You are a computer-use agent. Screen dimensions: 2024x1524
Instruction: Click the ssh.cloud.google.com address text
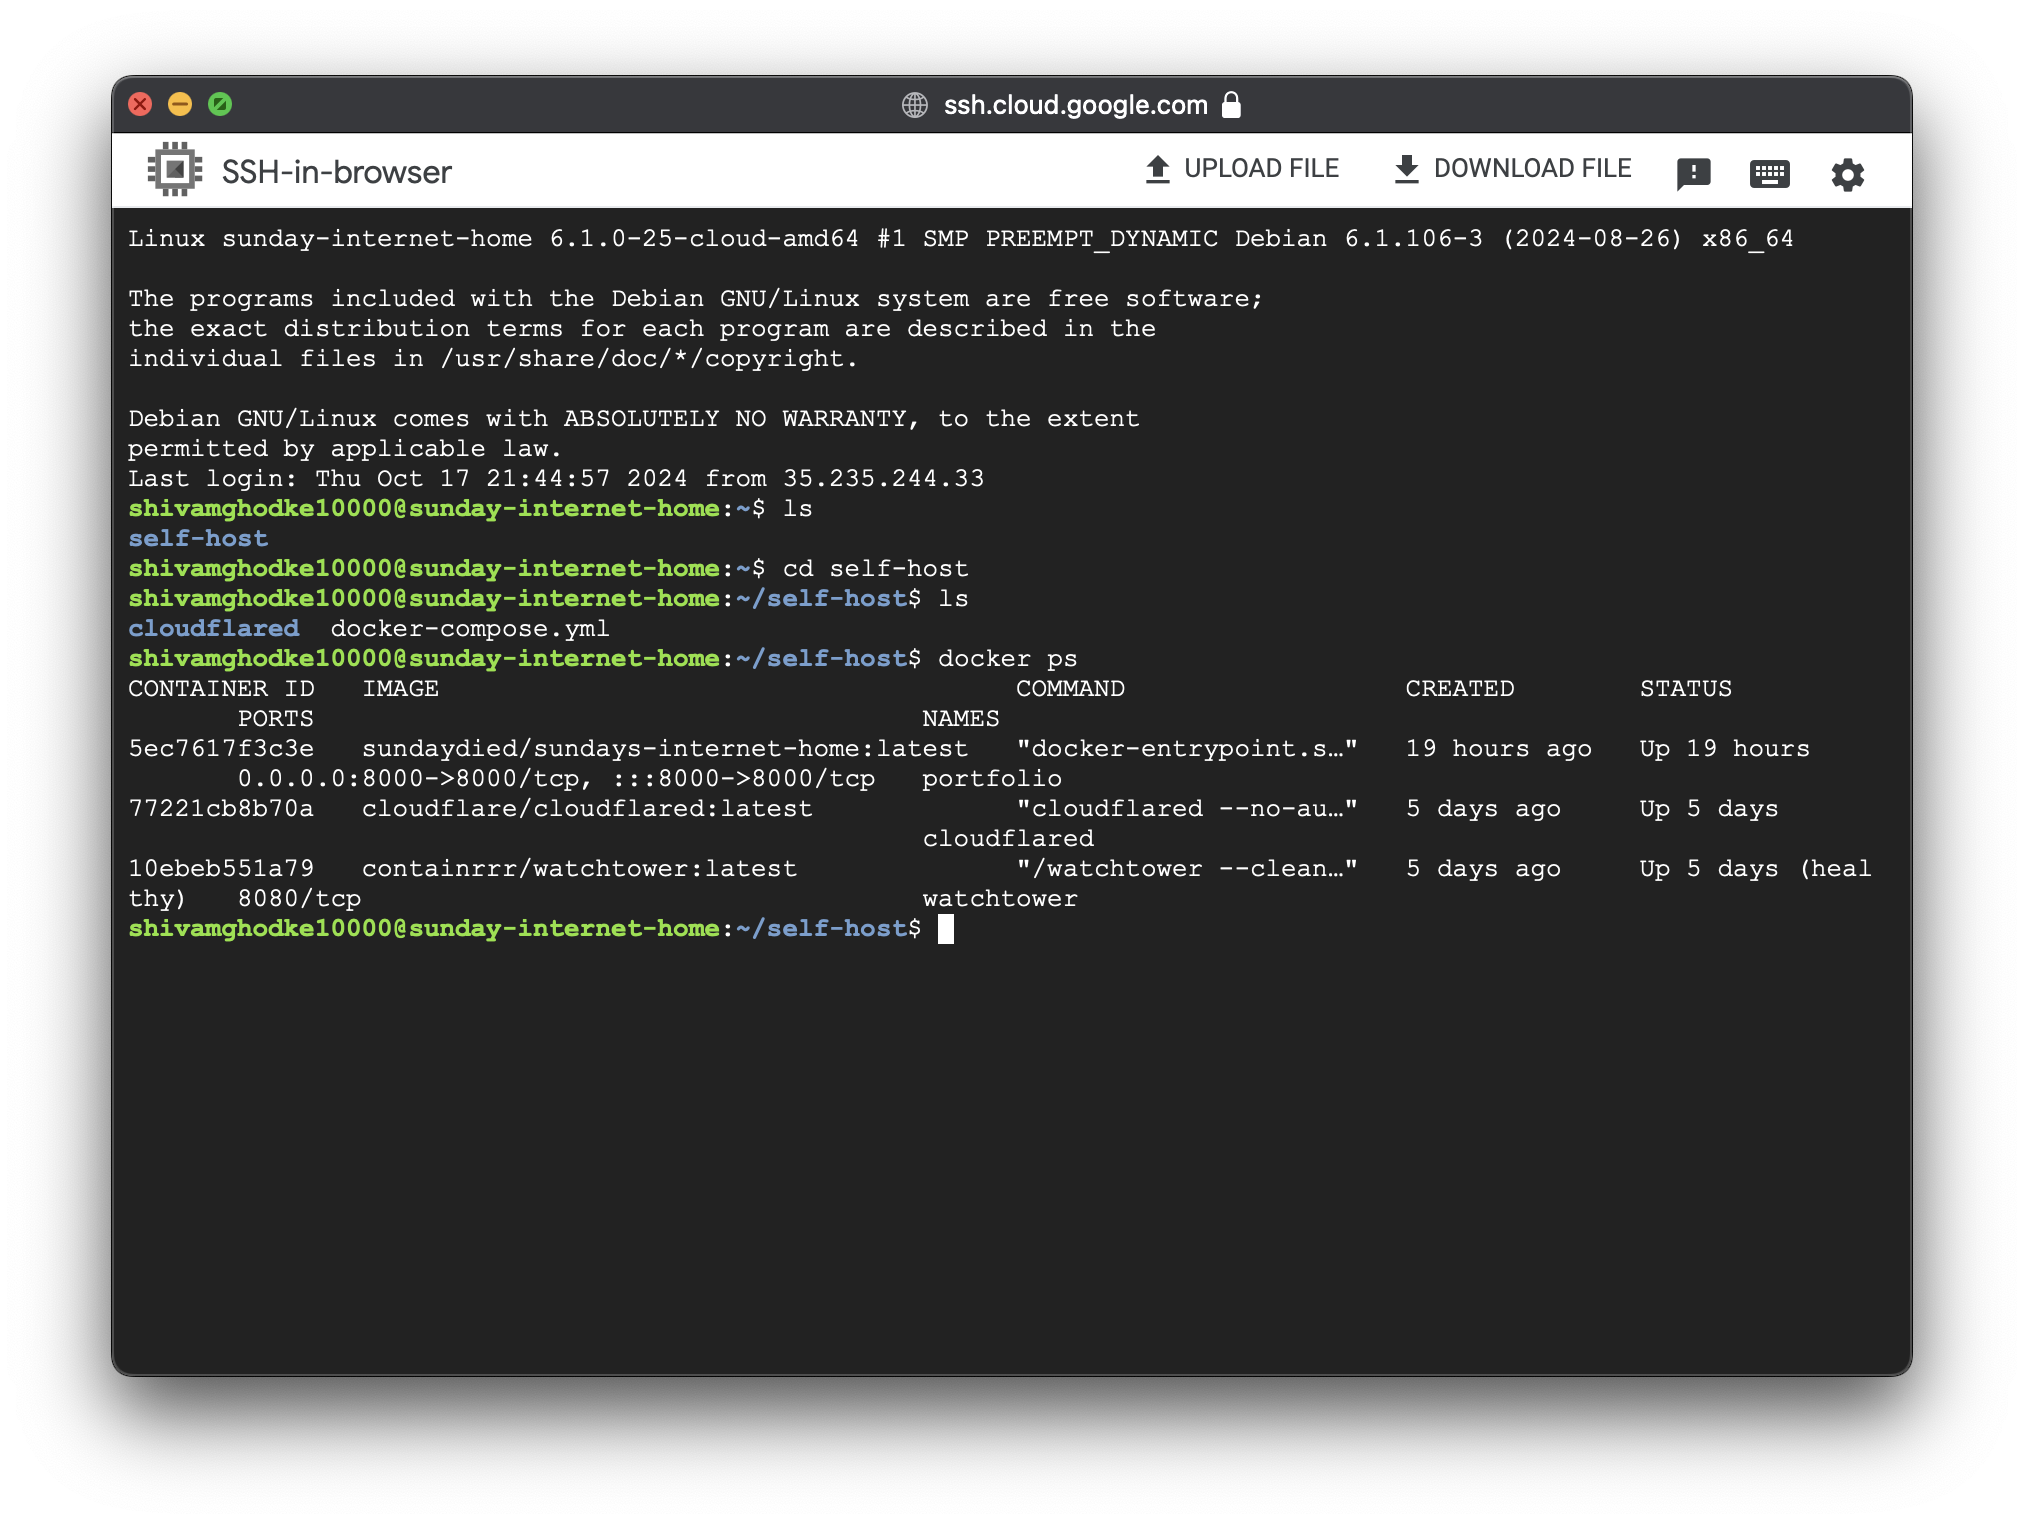pos(1076,105)
